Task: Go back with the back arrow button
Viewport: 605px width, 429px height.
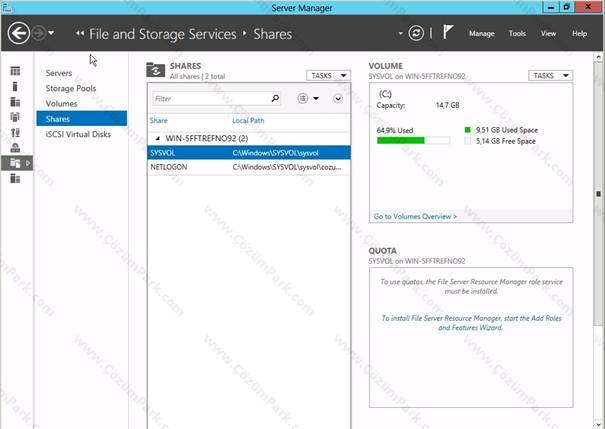Action: [x=18, y=33]
